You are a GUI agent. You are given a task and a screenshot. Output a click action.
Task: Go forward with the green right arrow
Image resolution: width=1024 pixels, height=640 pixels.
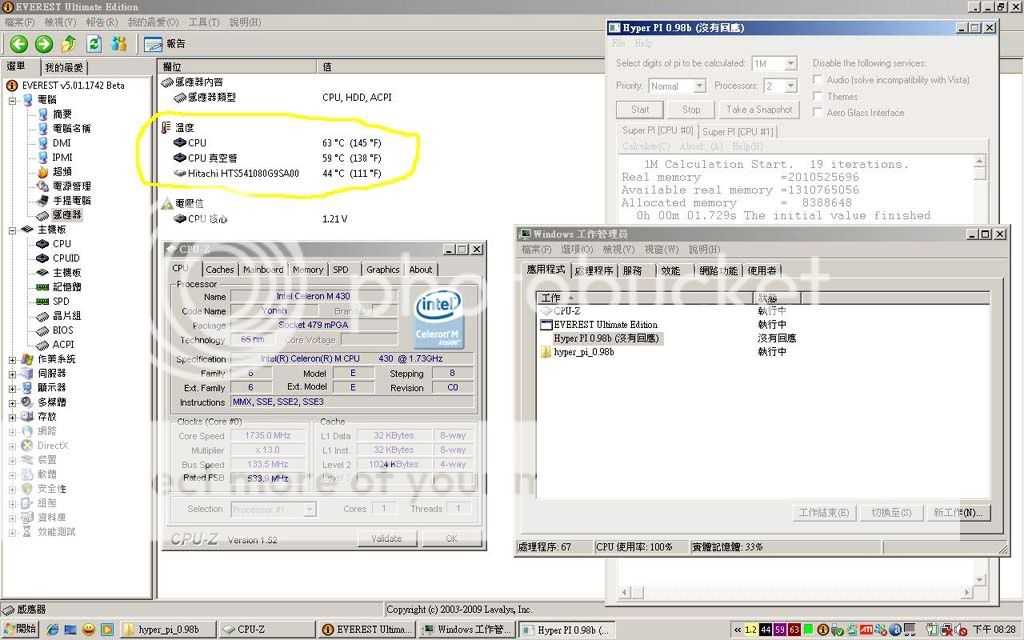tap(44, 44)
